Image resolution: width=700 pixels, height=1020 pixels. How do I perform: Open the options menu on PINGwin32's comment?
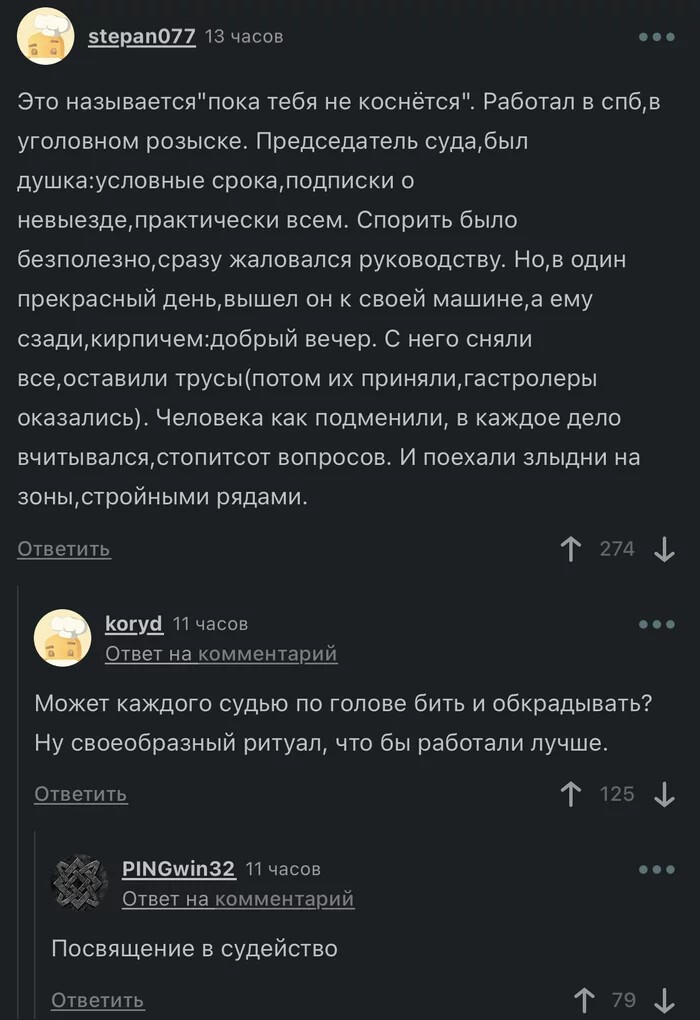point(657,869)
